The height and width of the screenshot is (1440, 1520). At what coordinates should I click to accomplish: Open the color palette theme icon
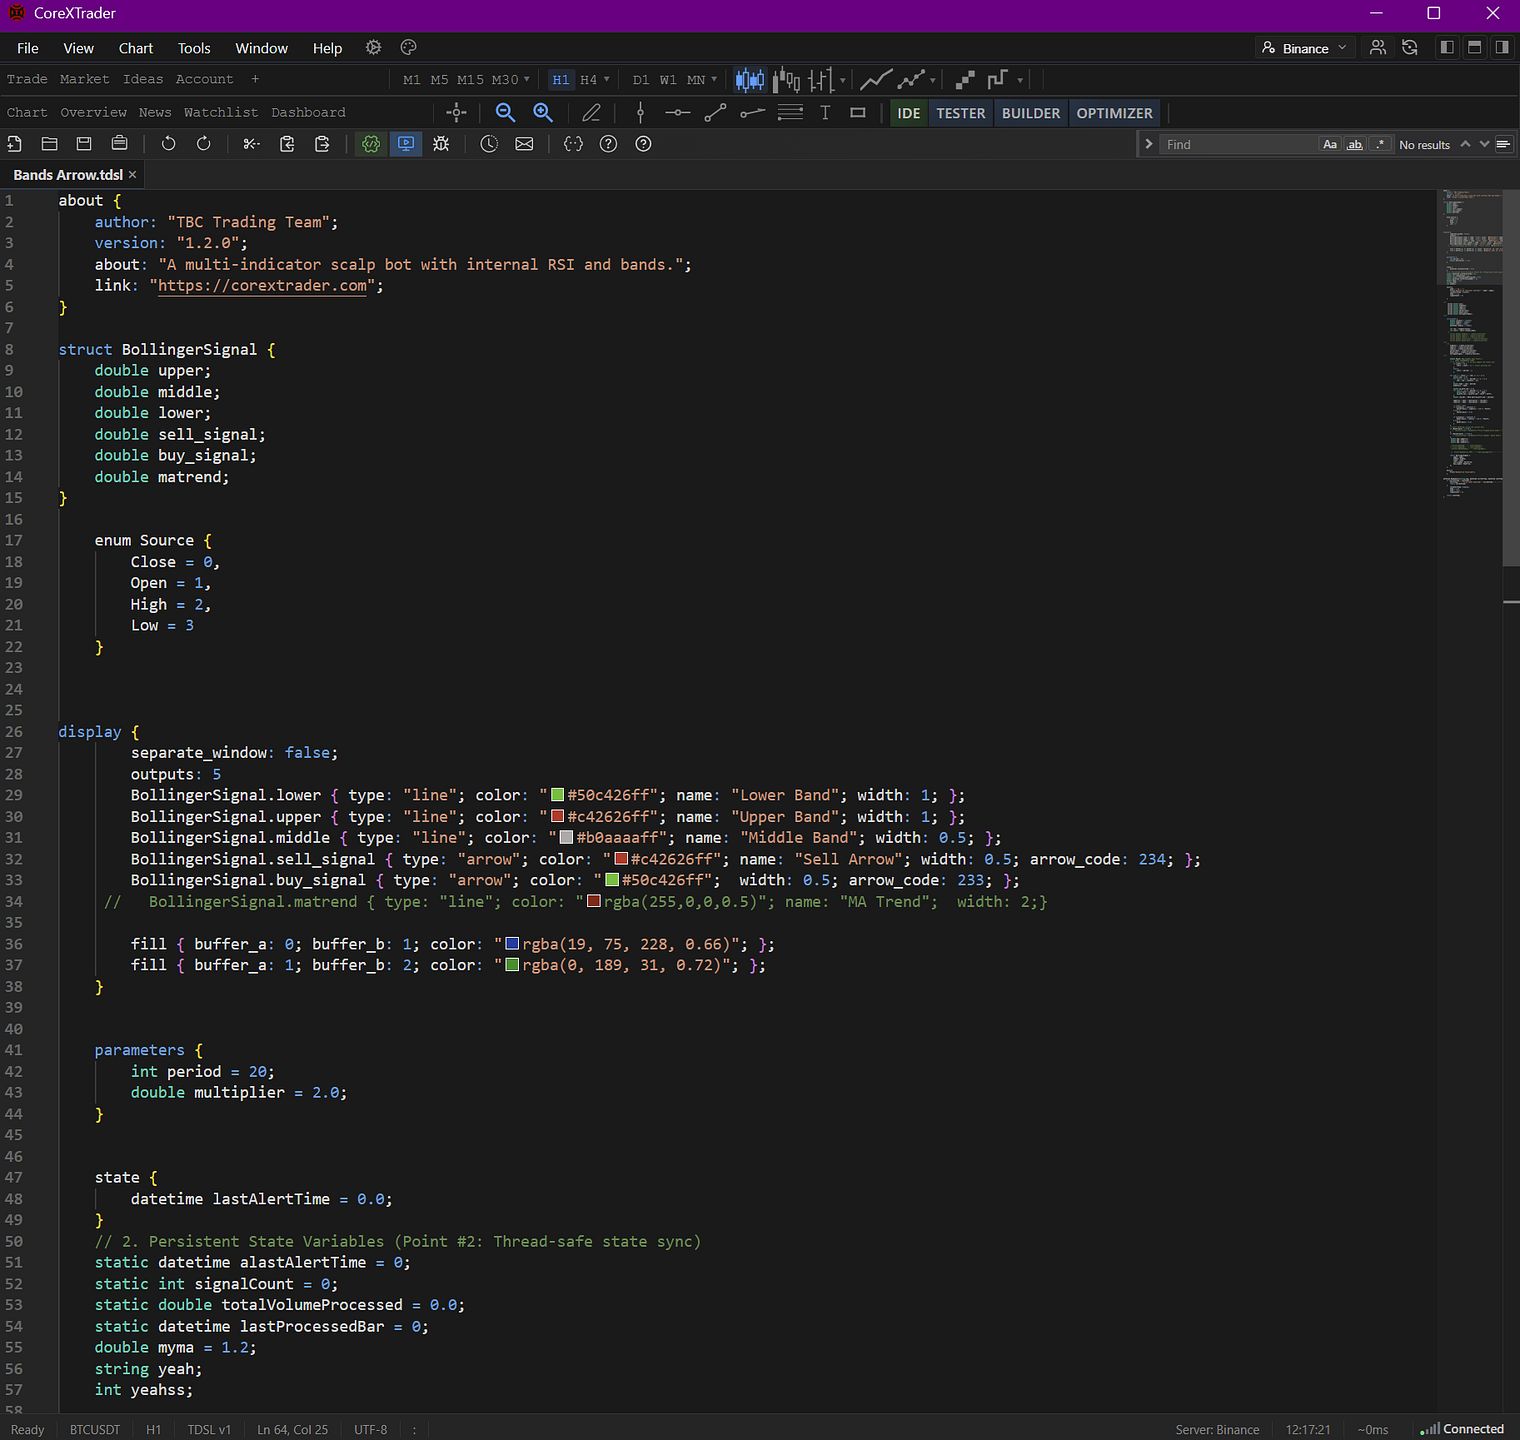click(408, 47)
